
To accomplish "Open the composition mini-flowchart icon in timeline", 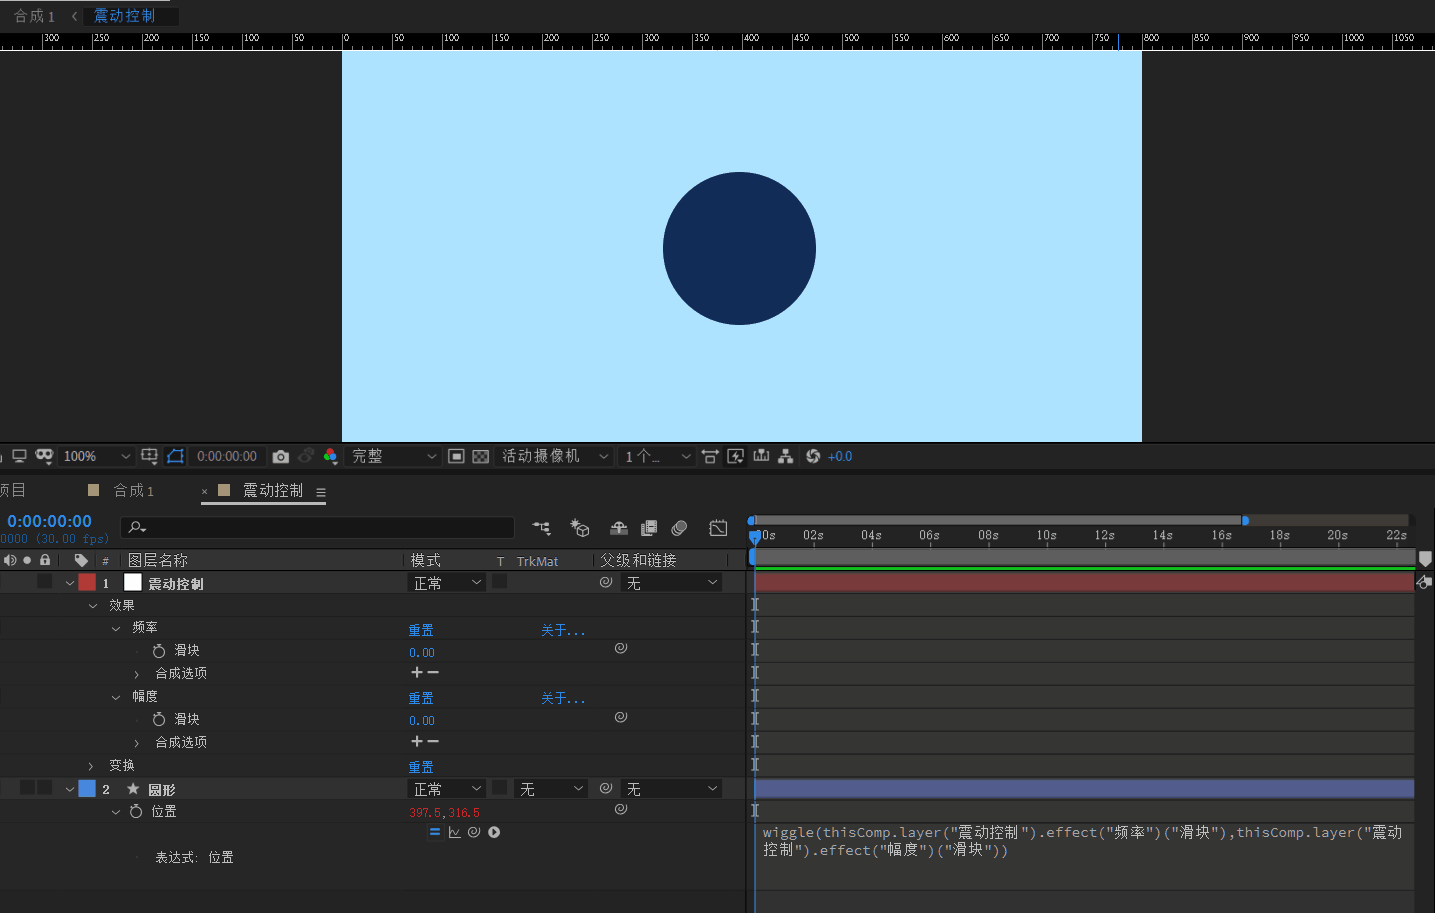I will pyautogui.click(x=542, y=528).
